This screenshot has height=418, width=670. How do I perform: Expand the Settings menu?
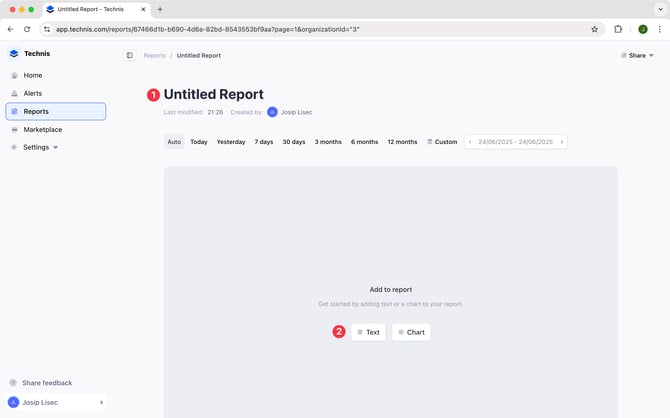(x=40, y=147)
